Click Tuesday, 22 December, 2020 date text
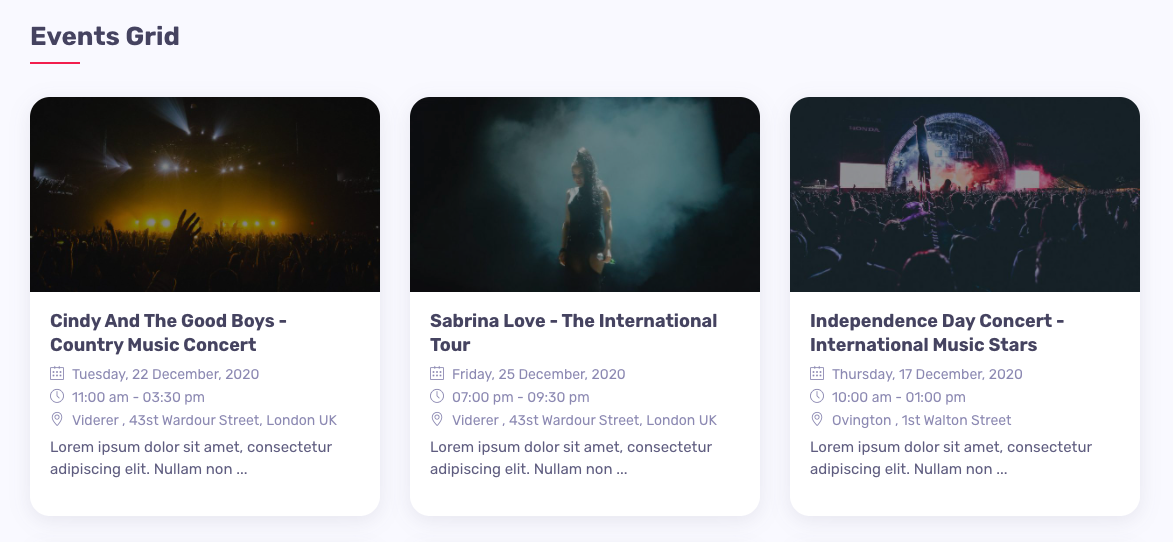1173x542 pixels. [165, 374]
